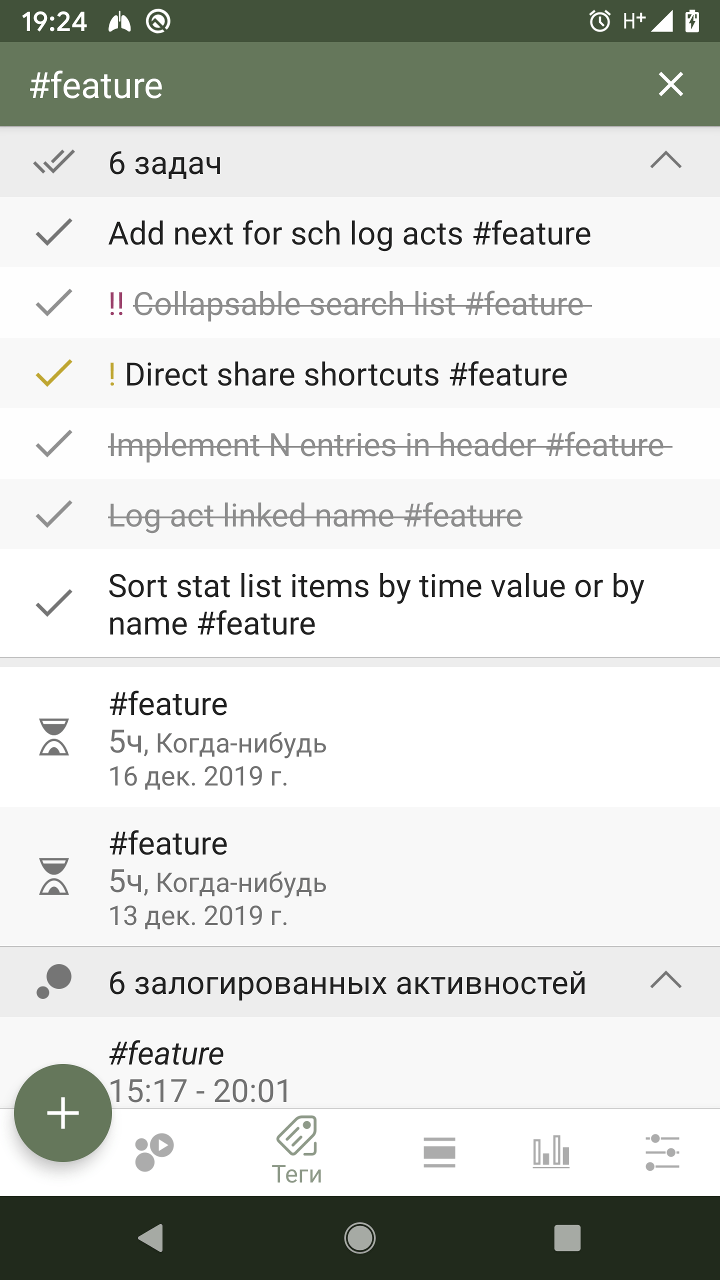
Task: Check off Add next for sch log acts
Action: click(x=54, y=233)
